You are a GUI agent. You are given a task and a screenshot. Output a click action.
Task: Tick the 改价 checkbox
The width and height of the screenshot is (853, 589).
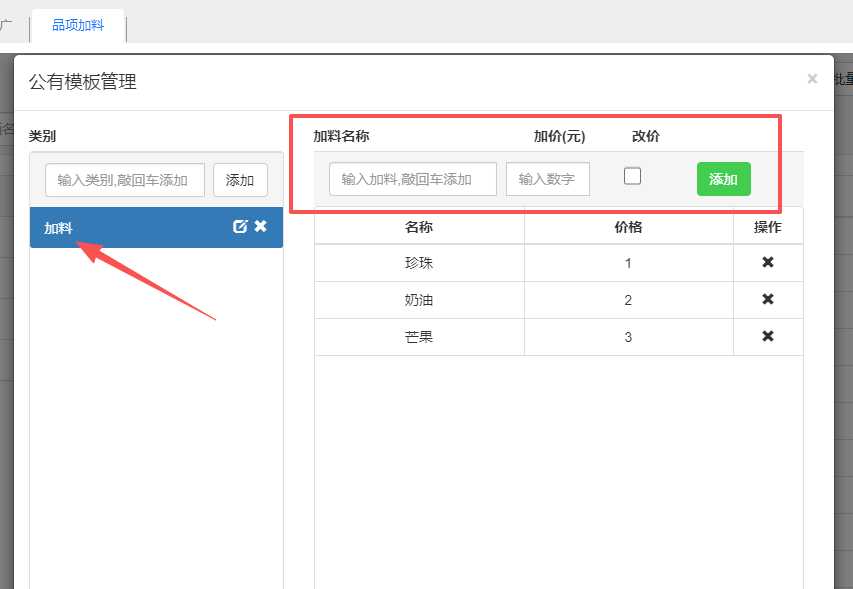(x=632, y=176)
